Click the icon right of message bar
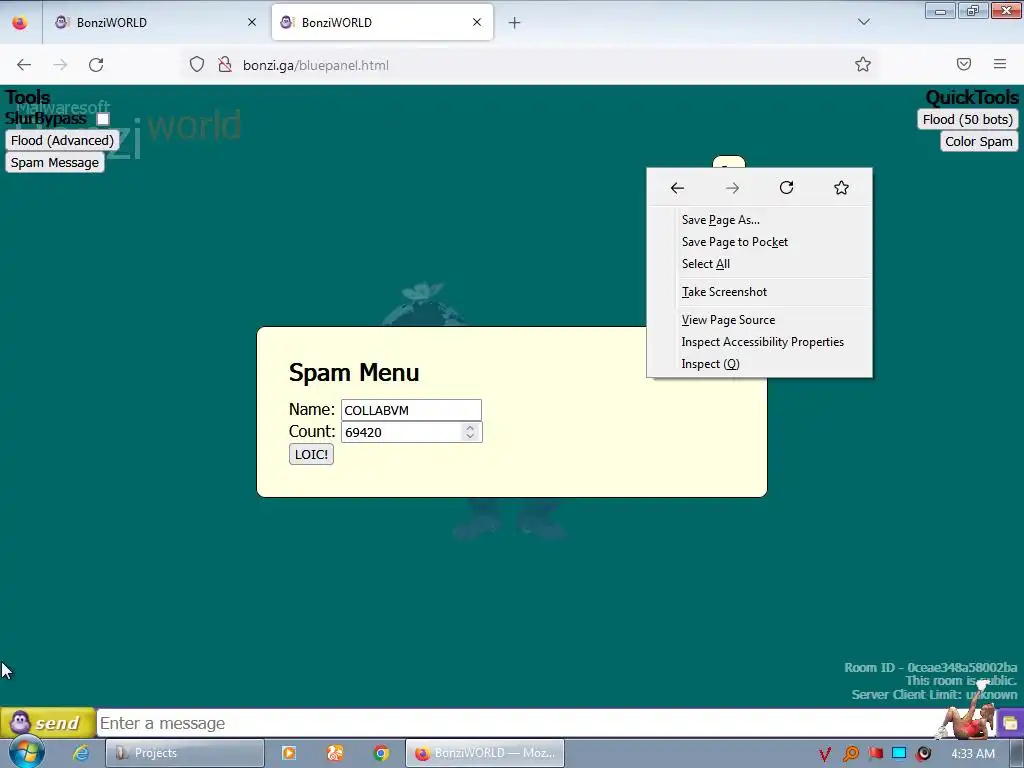This screenshot has width=1024, height=768. tap(1010, 724)
